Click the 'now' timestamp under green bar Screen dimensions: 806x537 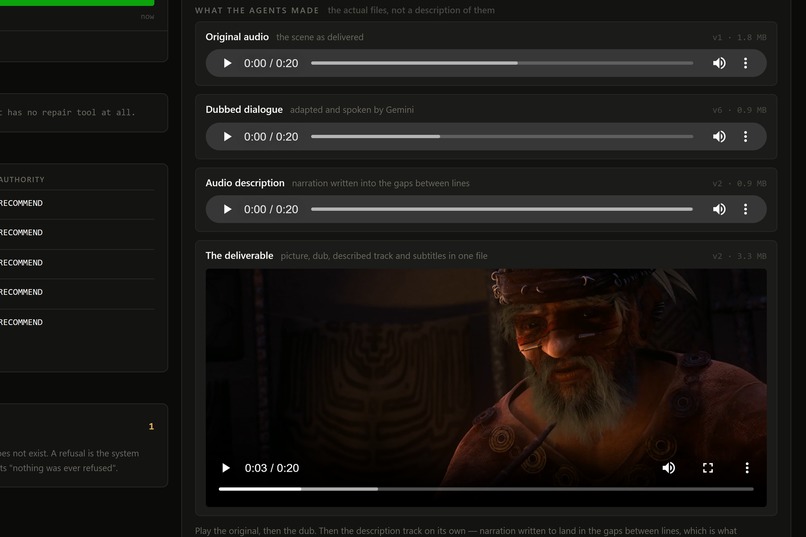[x=147, y=16]
